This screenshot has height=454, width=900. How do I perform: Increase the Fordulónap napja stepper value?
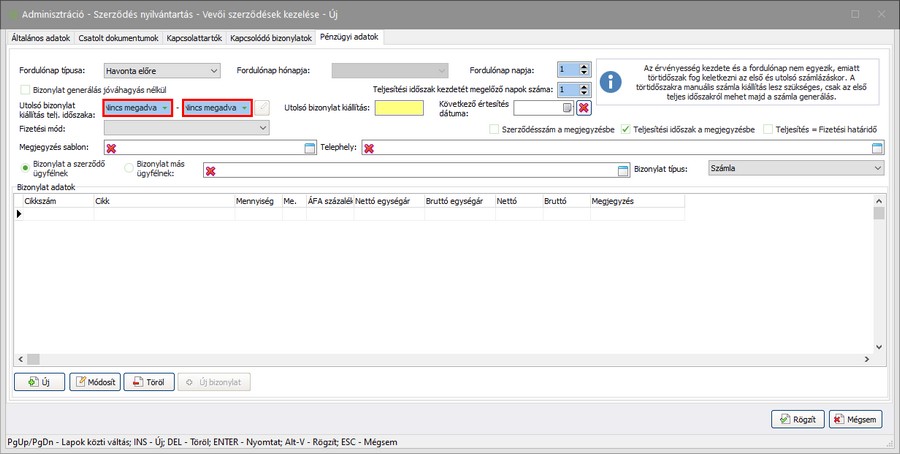point(584,67)
